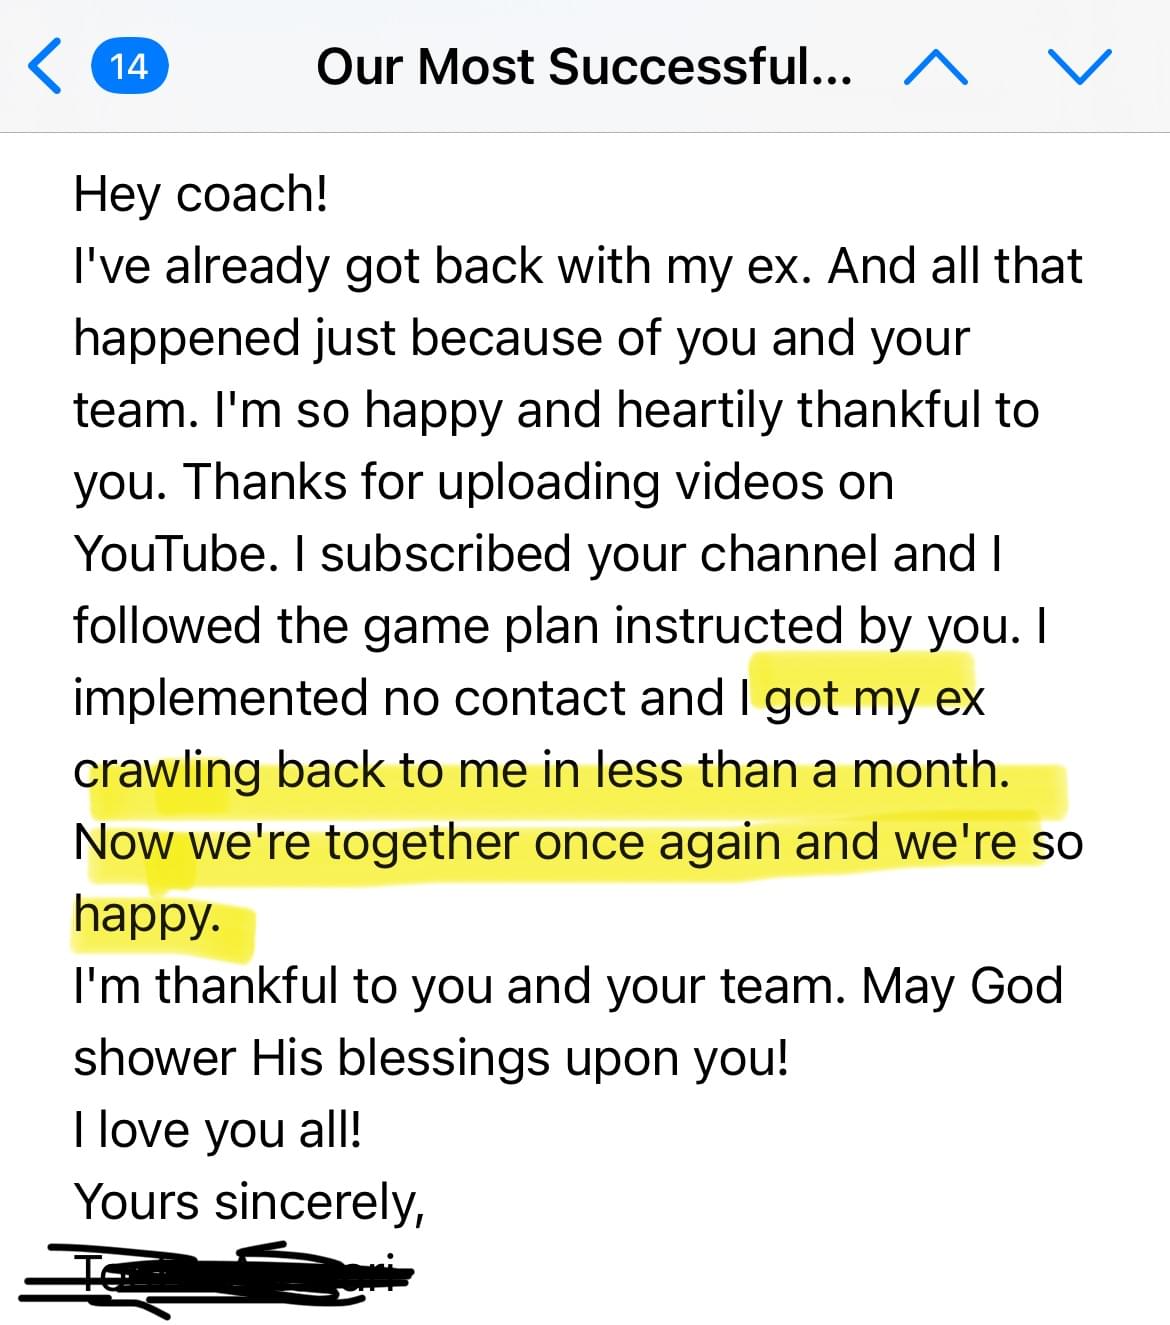Screen dimensions: 1170x1325
Task: Tap the highlighted word 'happy.'
Action: [x=147, y=915]
